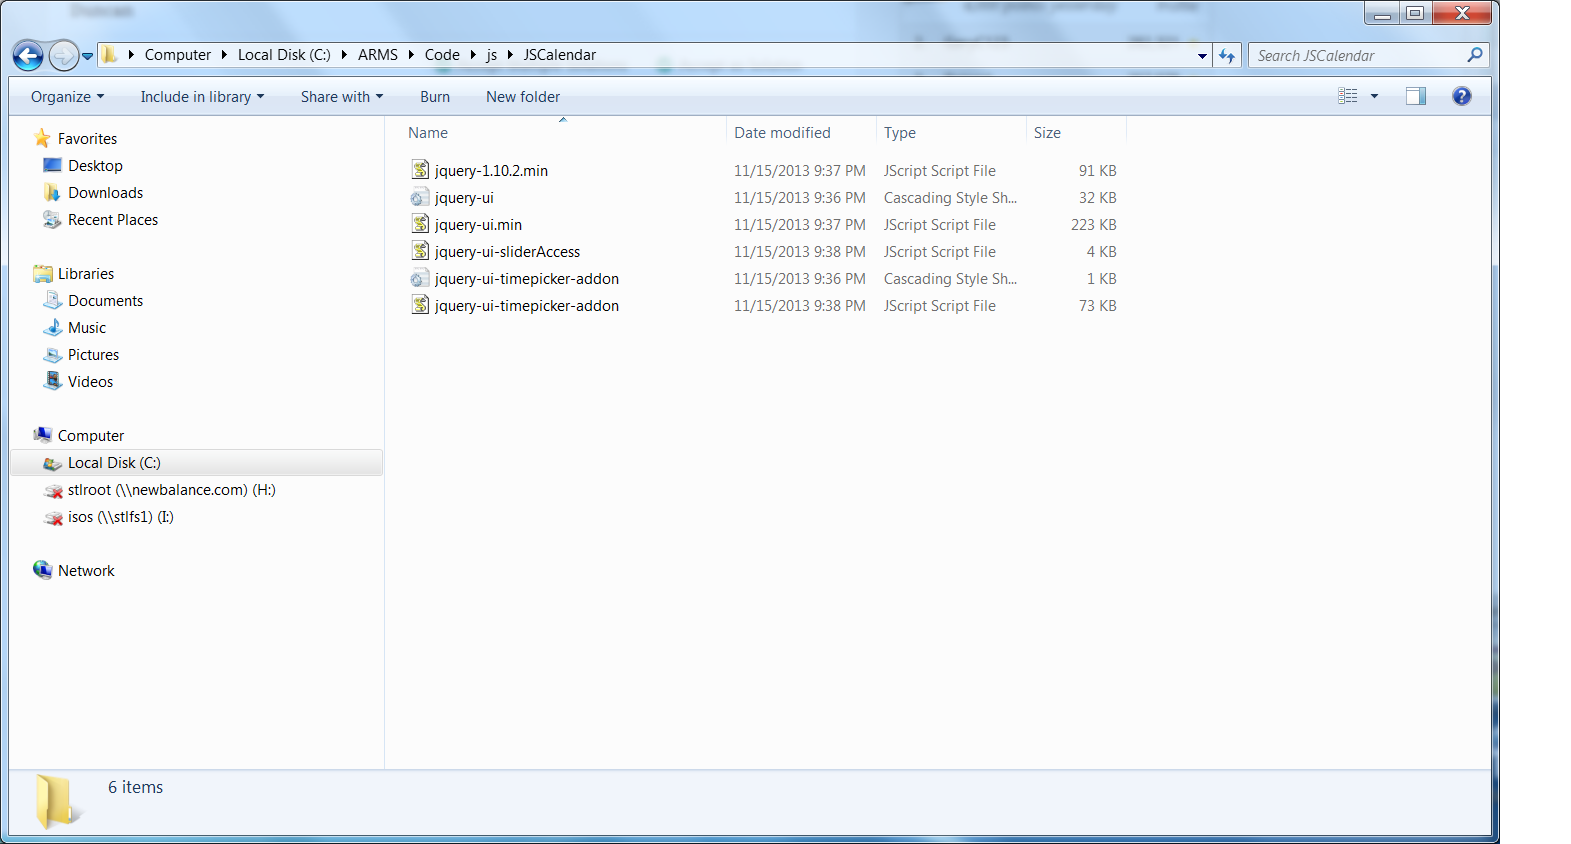Click the Network icon in navigation pane

42,570
